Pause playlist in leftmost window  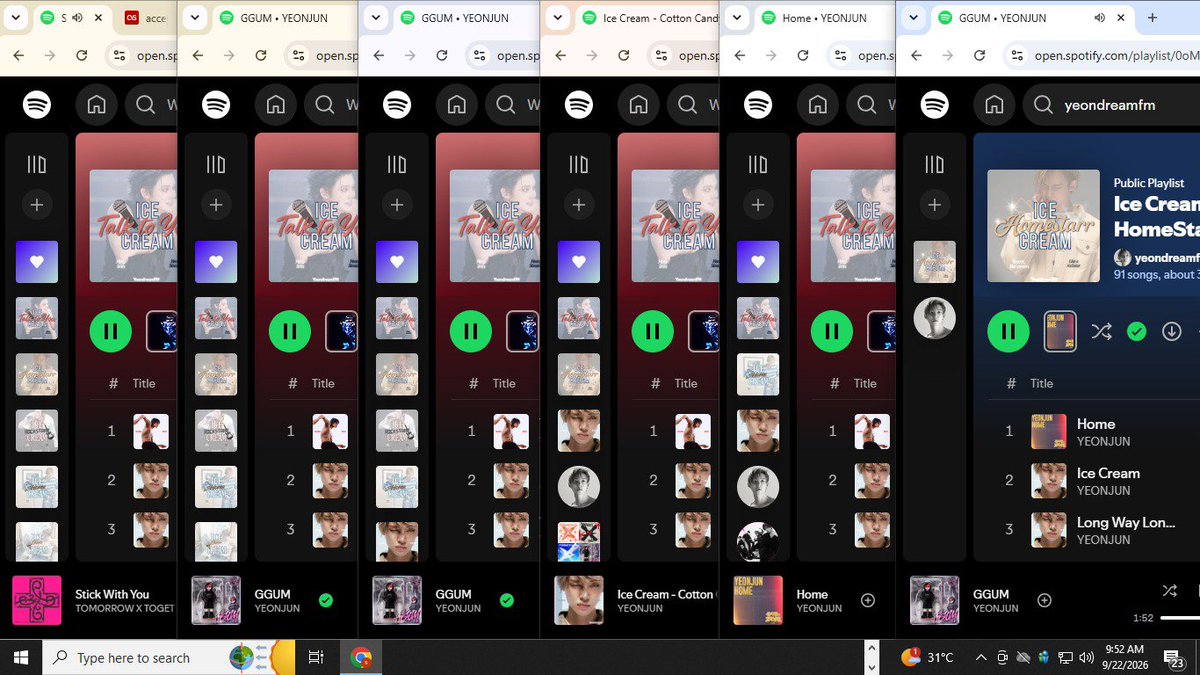(x=110, y=331)
